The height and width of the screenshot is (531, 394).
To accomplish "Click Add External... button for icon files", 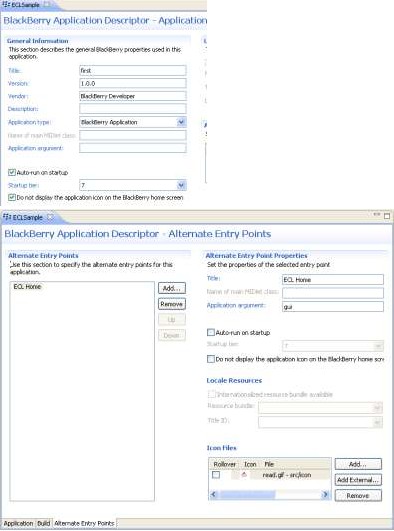I will (x=358, y=480).
